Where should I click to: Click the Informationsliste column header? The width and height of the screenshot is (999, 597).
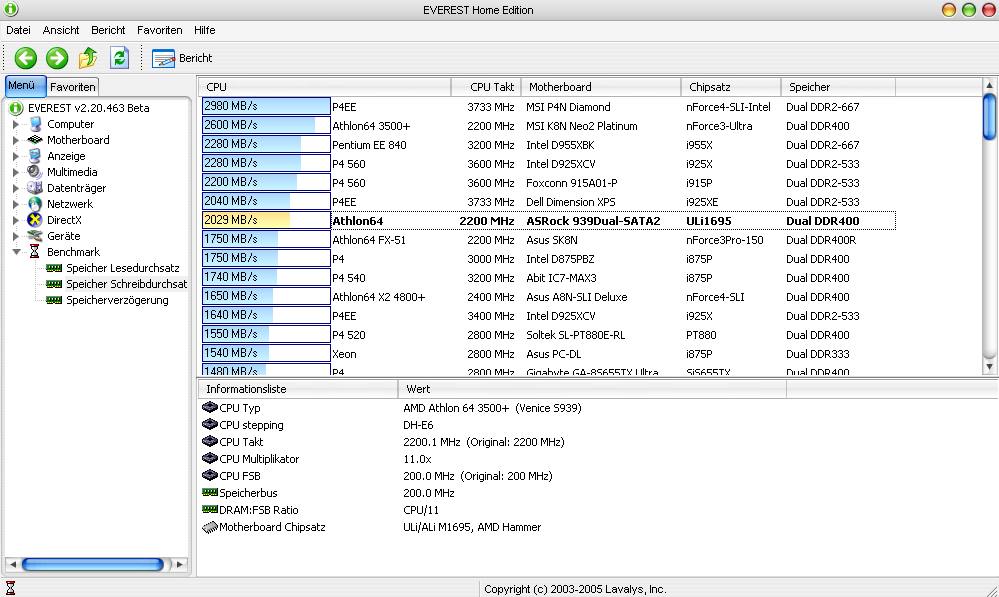[x=298, y=389]
